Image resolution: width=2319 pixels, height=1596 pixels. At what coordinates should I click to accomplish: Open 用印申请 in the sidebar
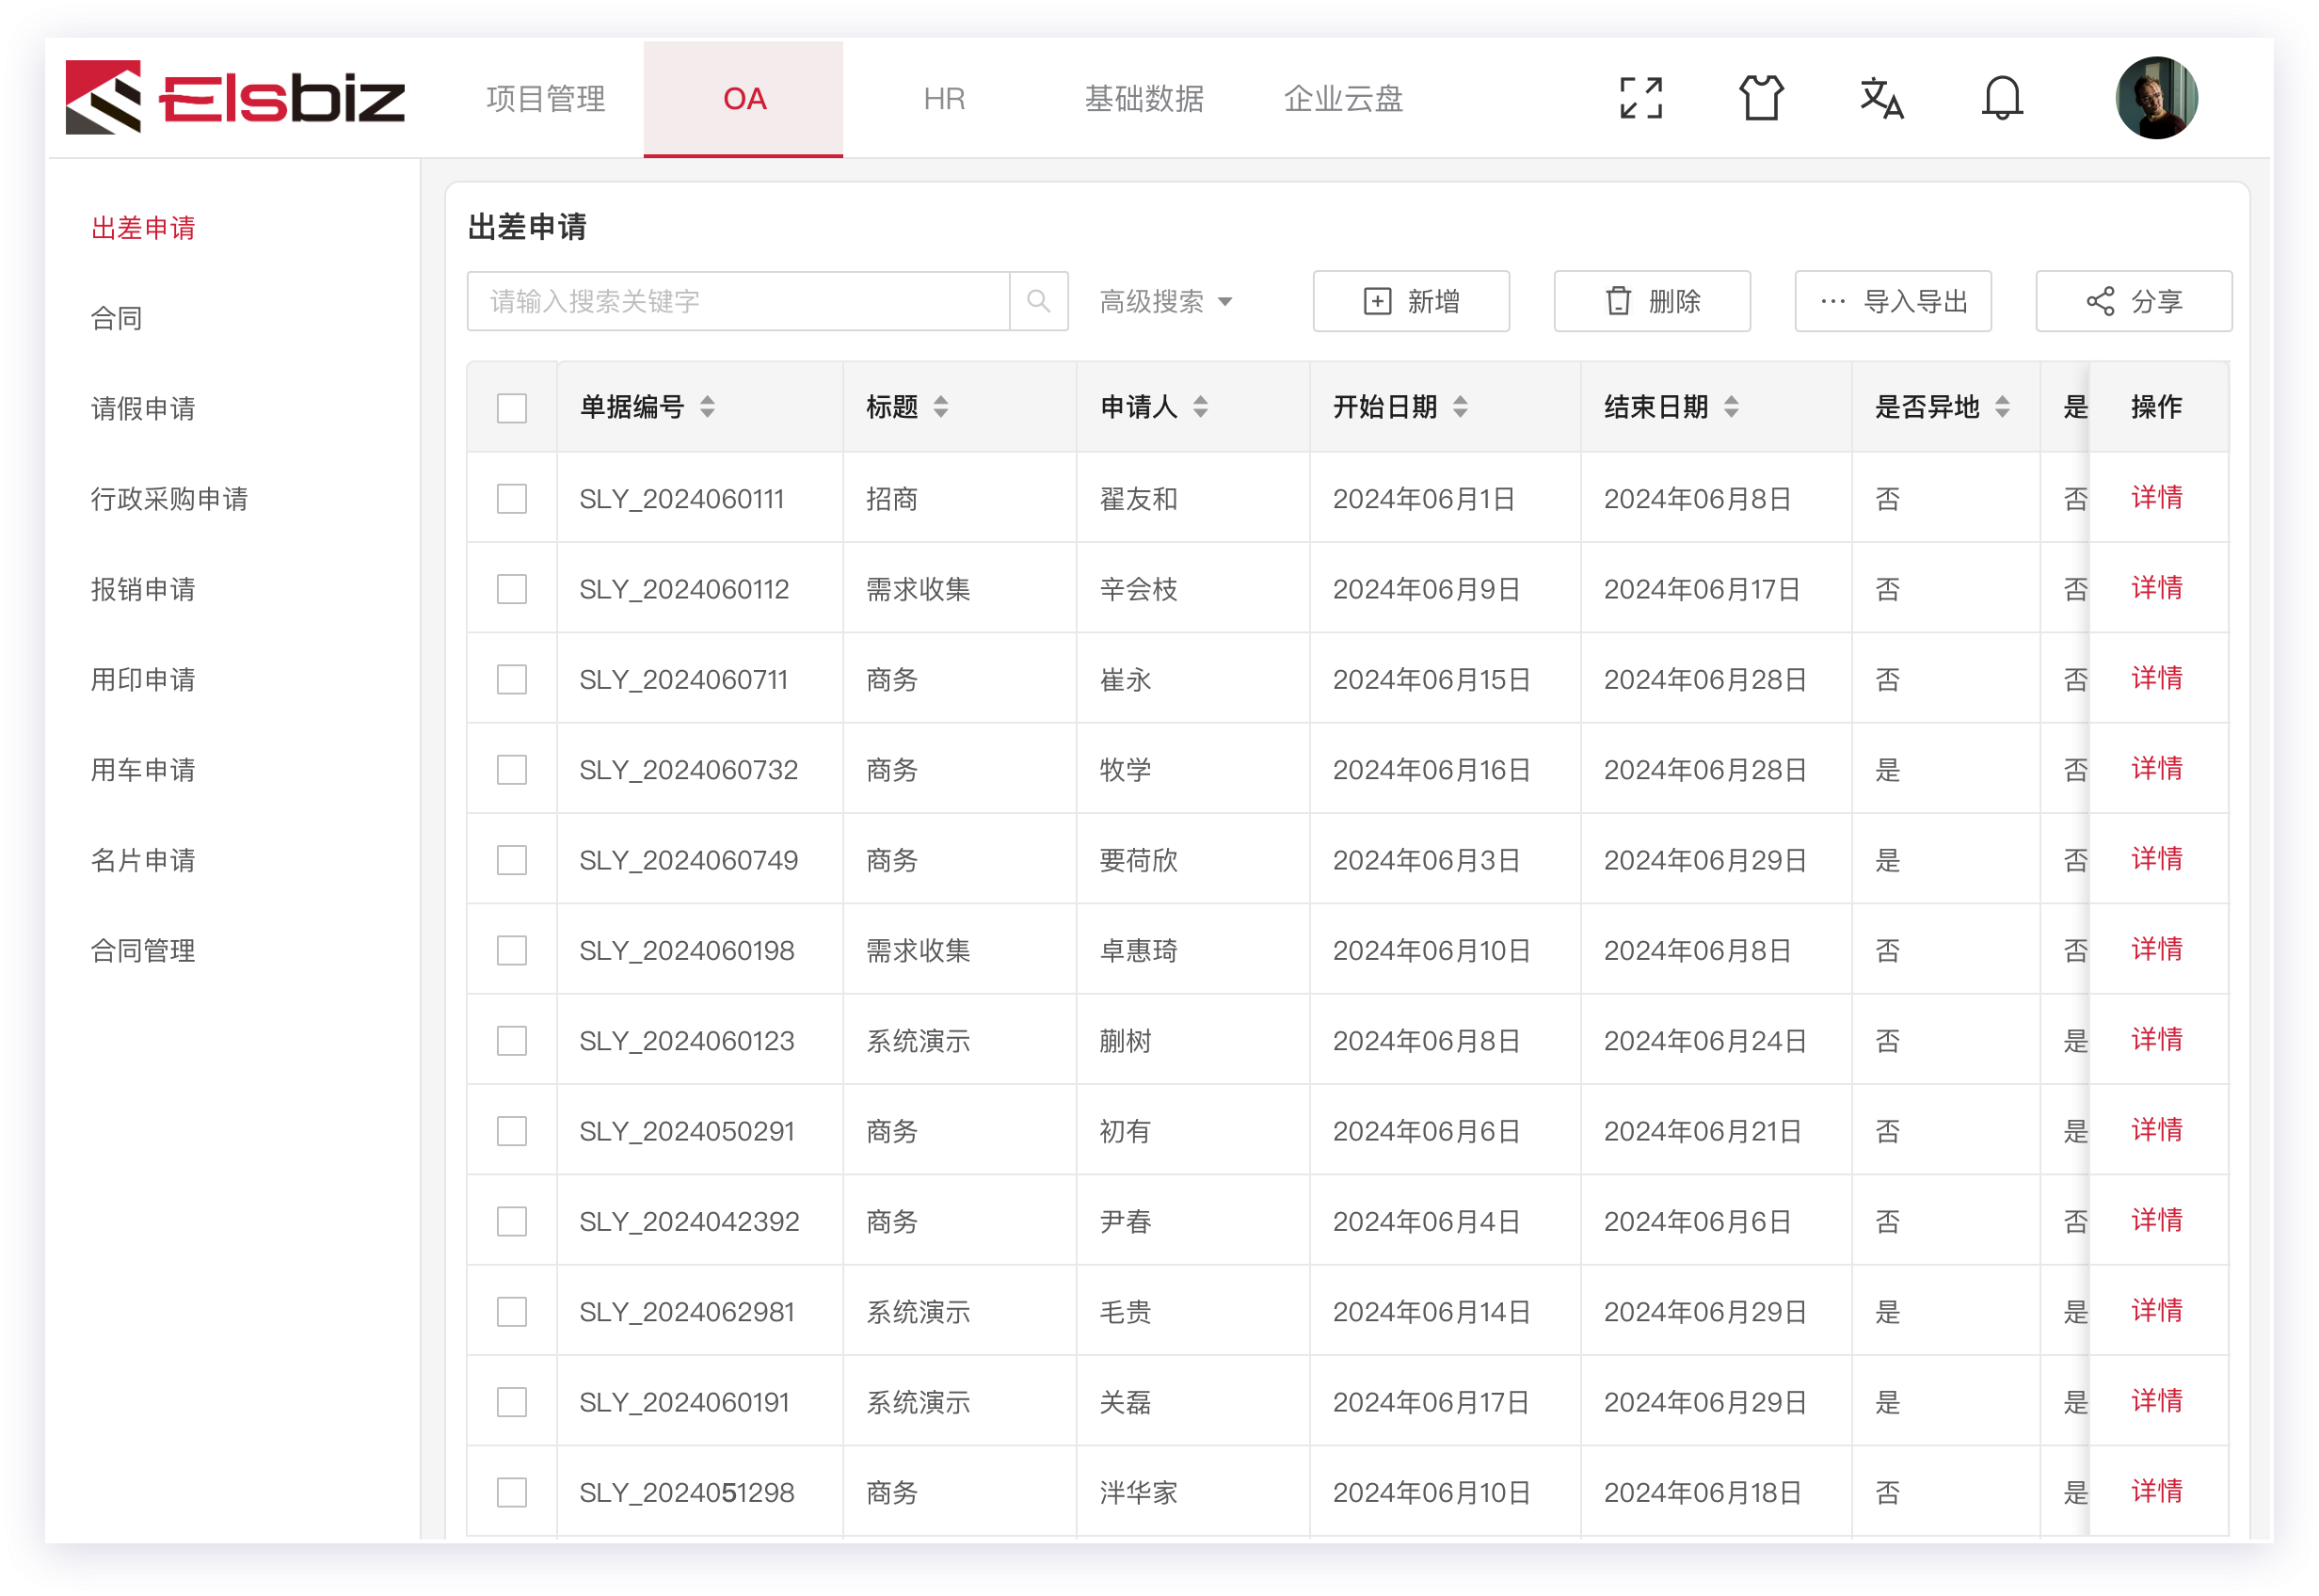click(x=143, y=679)
